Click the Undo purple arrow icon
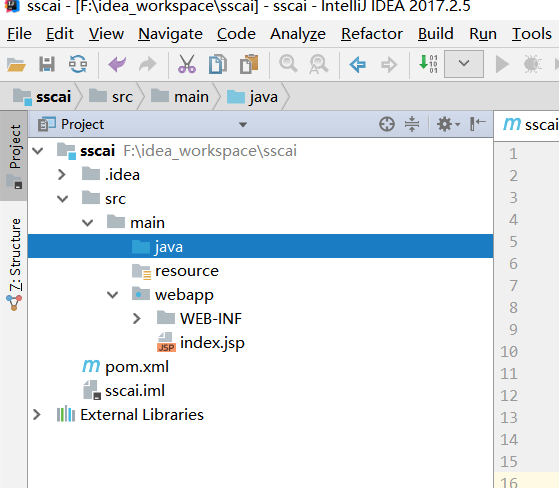Screen dimensions: 559x488 [117, 65]
